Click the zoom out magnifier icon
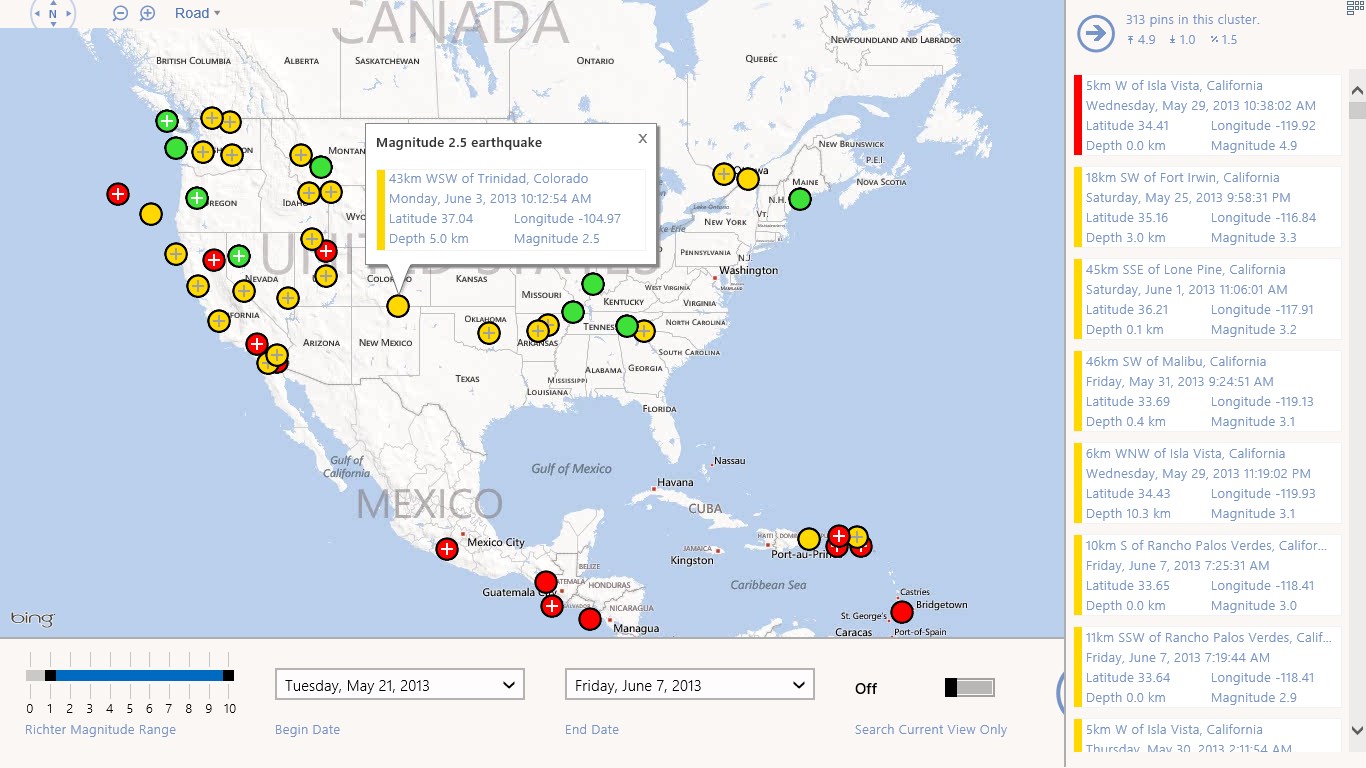Screen dimensions: 1366x768 click(120, 13)
